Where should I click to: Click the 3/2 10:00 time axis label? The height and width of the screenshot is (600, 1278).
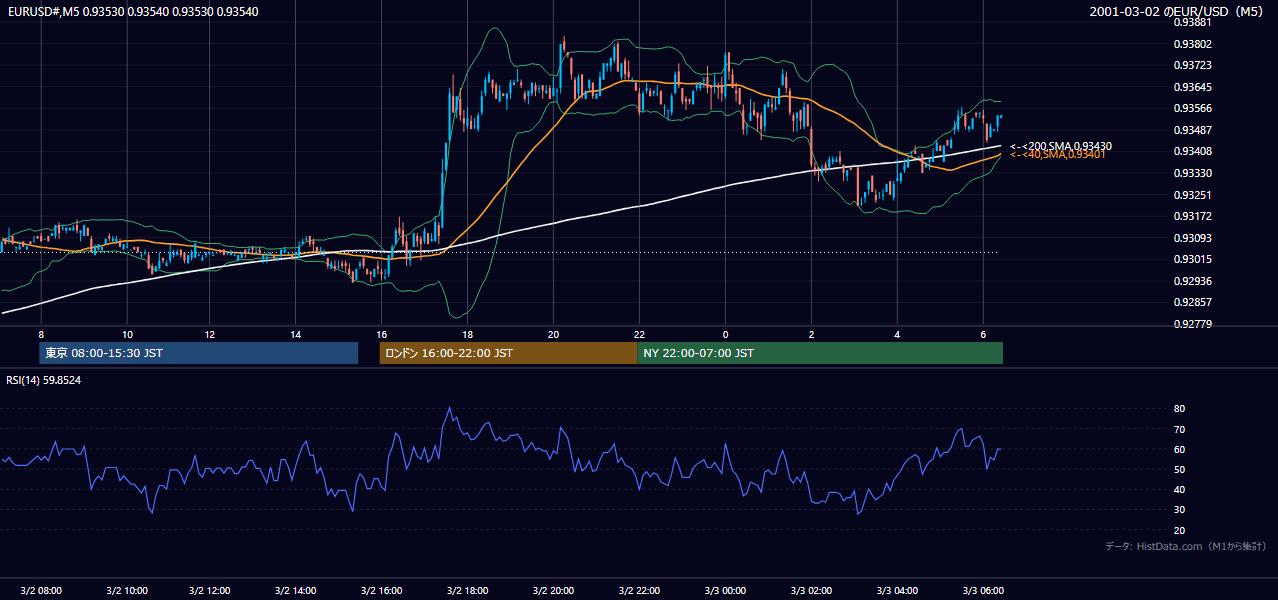[x=127, y=591]
